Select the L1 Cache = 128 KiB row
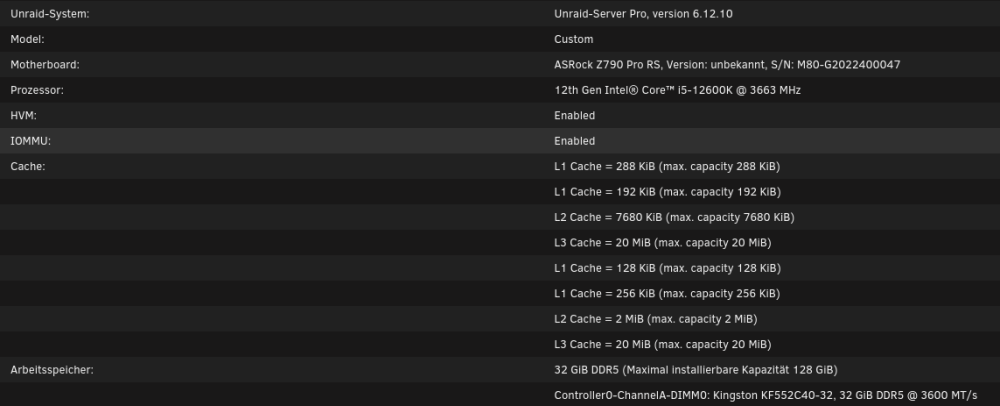The height and width of the screenshot is (406, 1000). tap(667, 268)
